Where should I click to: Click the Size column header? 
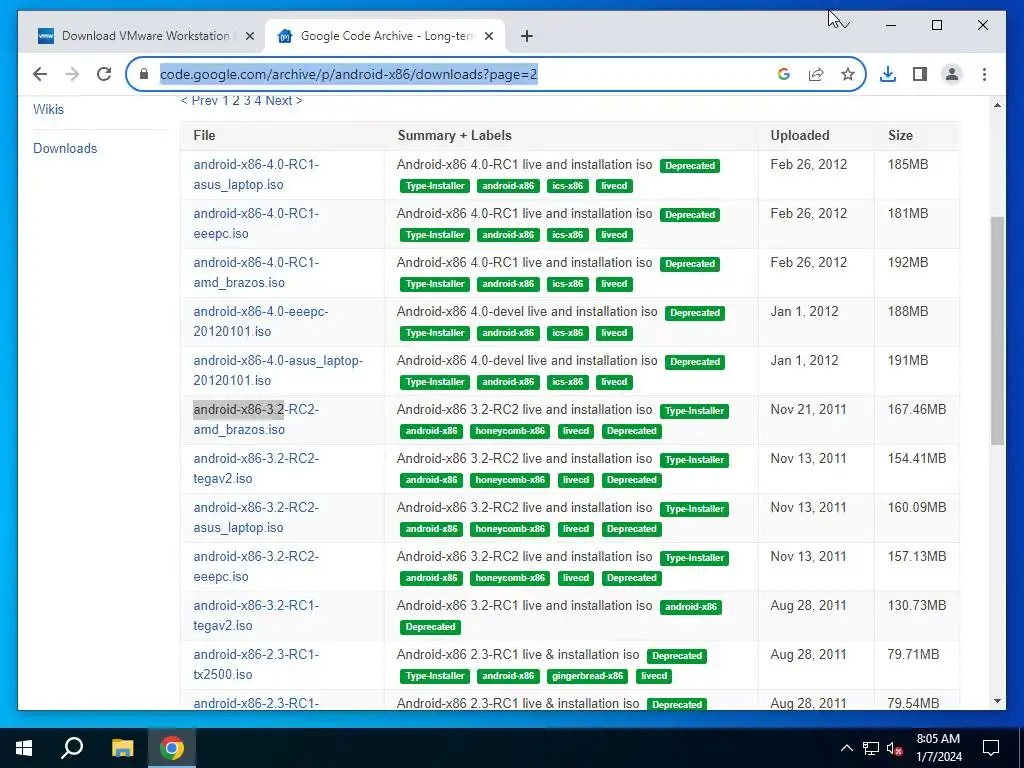(x=900, y=135)
